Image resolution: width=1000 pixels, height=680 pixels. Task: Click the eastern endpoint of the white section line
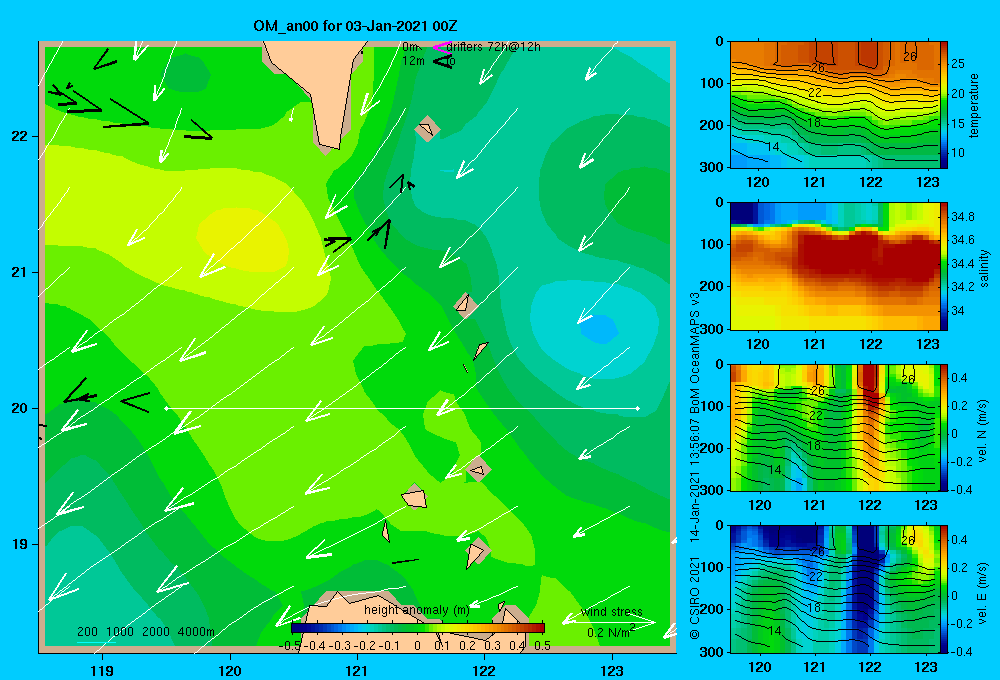click(638, 408)
